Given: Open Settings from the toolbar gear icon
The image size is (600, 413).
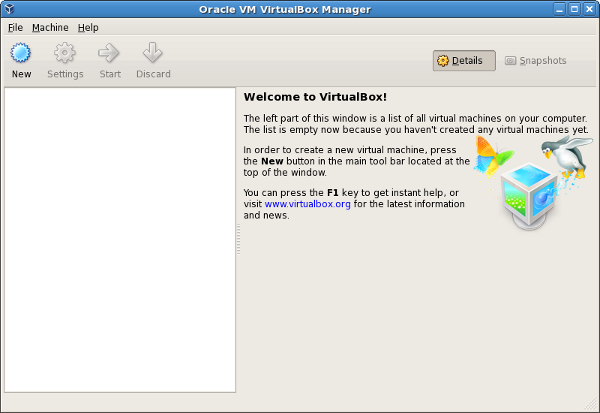Looking at the screenshot, I should [x=65, y=53].
